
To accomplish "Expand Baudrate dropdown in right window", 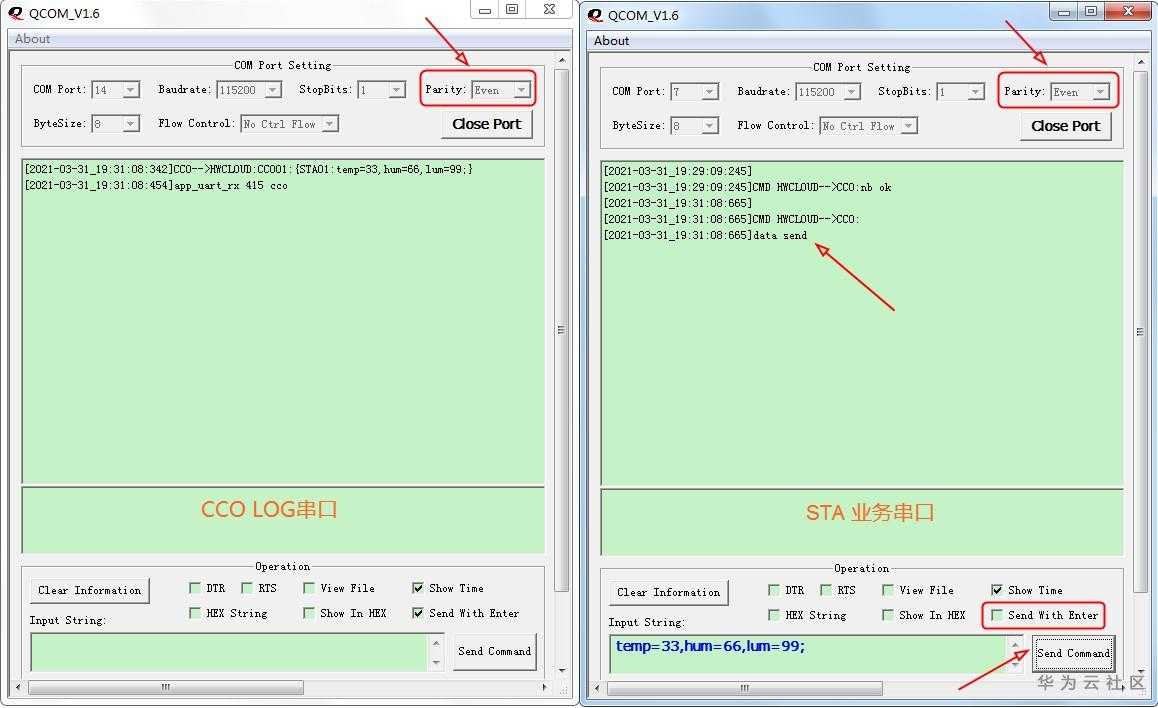I will (x=852, y=92).
